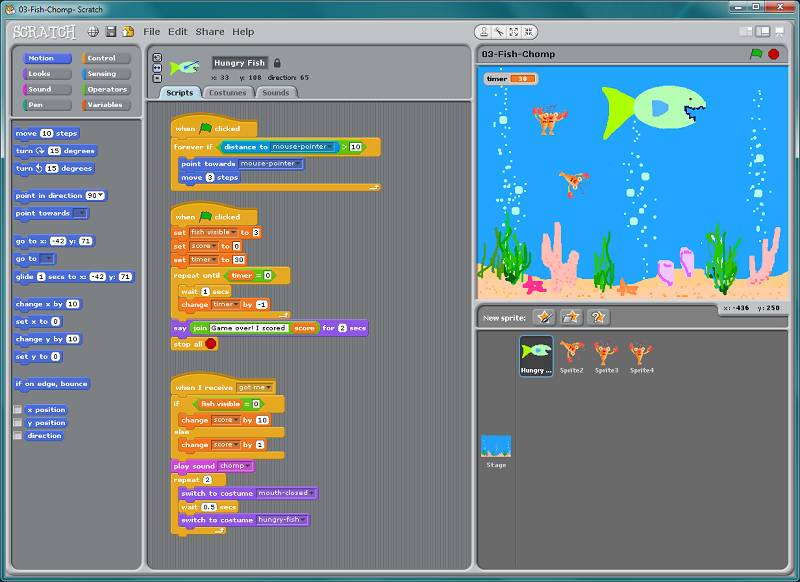Open the Share menu
Screen dimensions: 800x582
pos(210,32)
